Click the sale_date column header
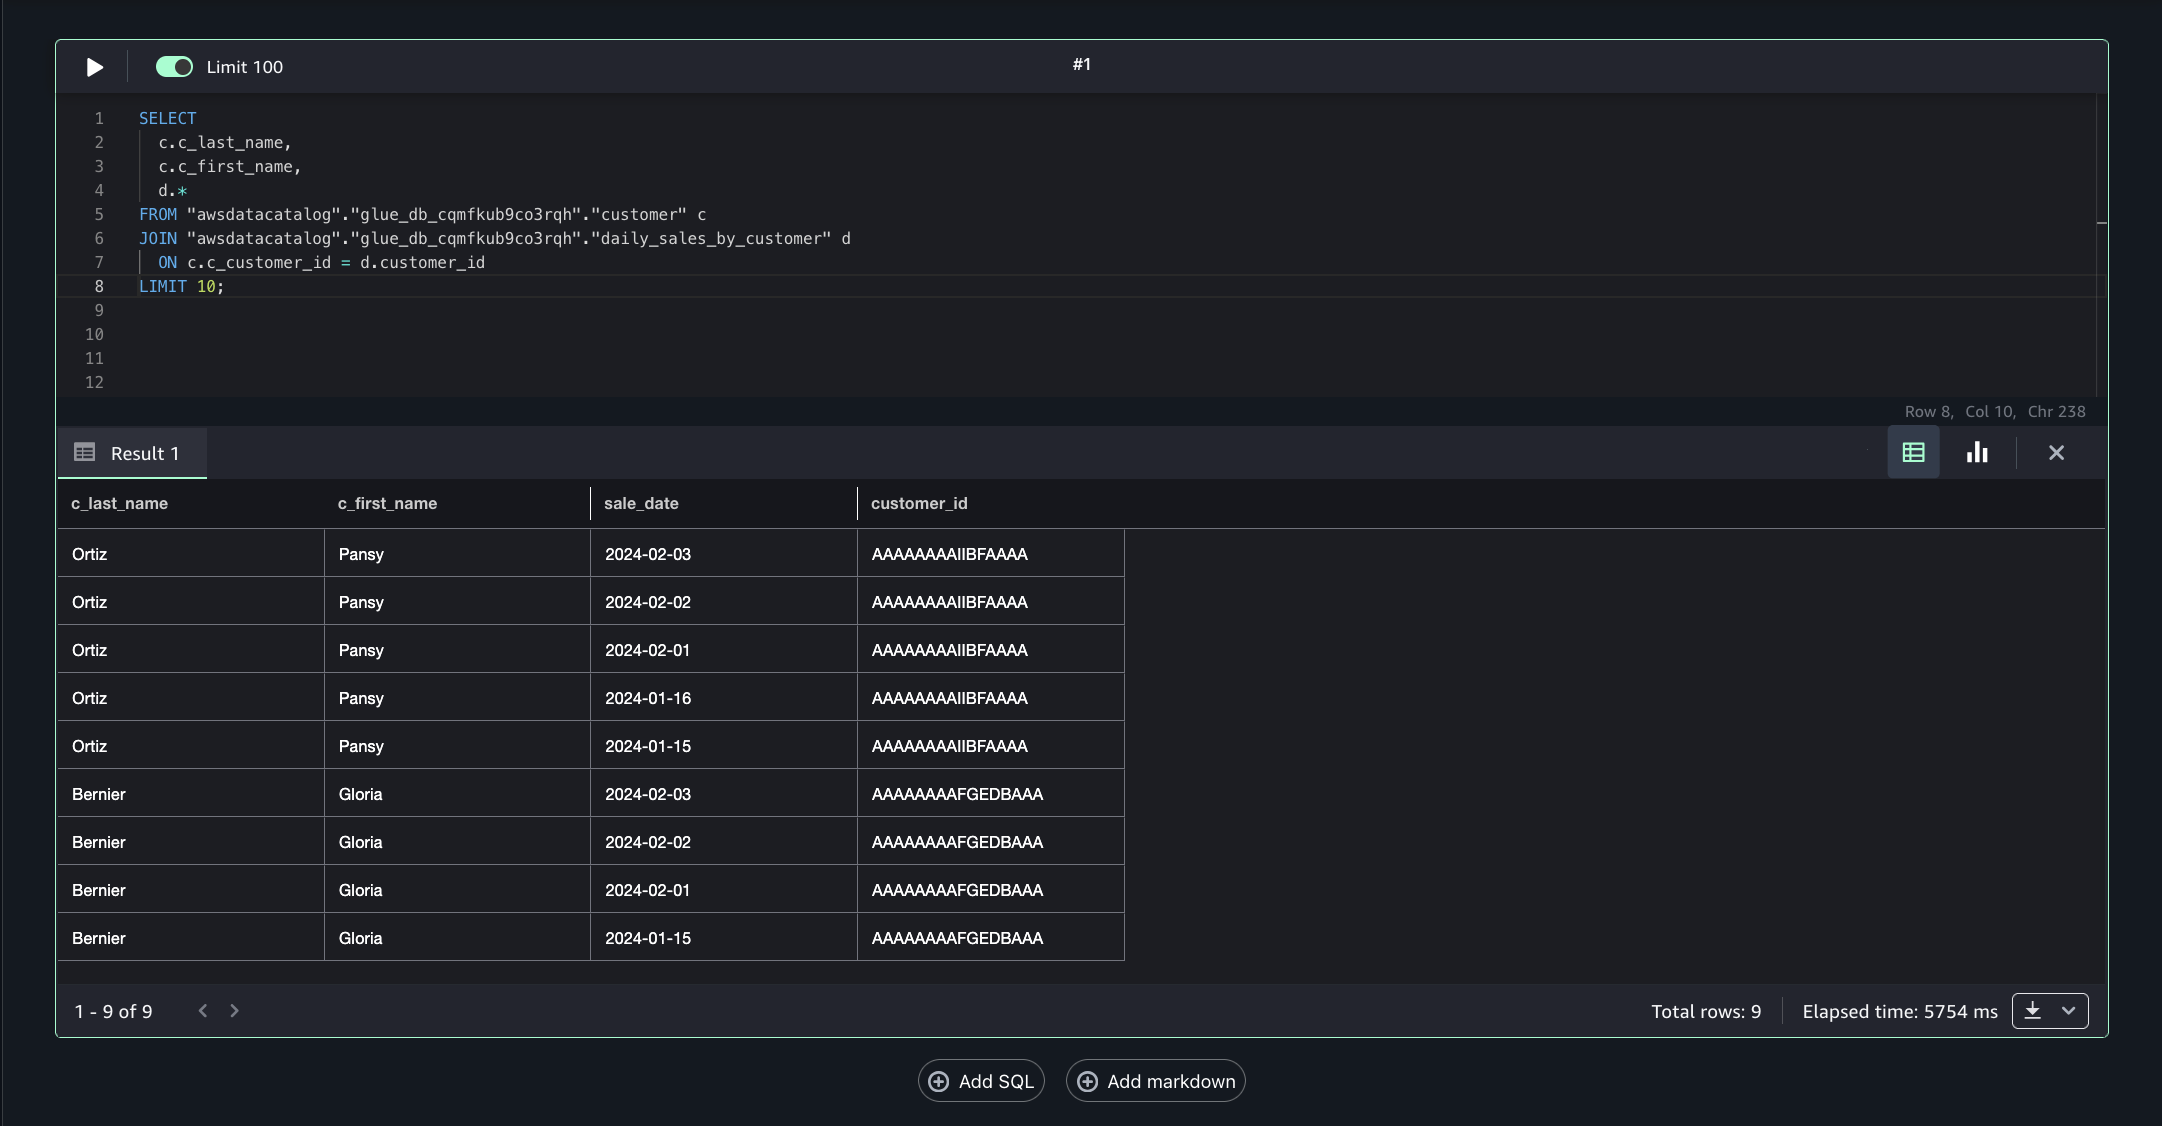 click(x=641, y=503)
